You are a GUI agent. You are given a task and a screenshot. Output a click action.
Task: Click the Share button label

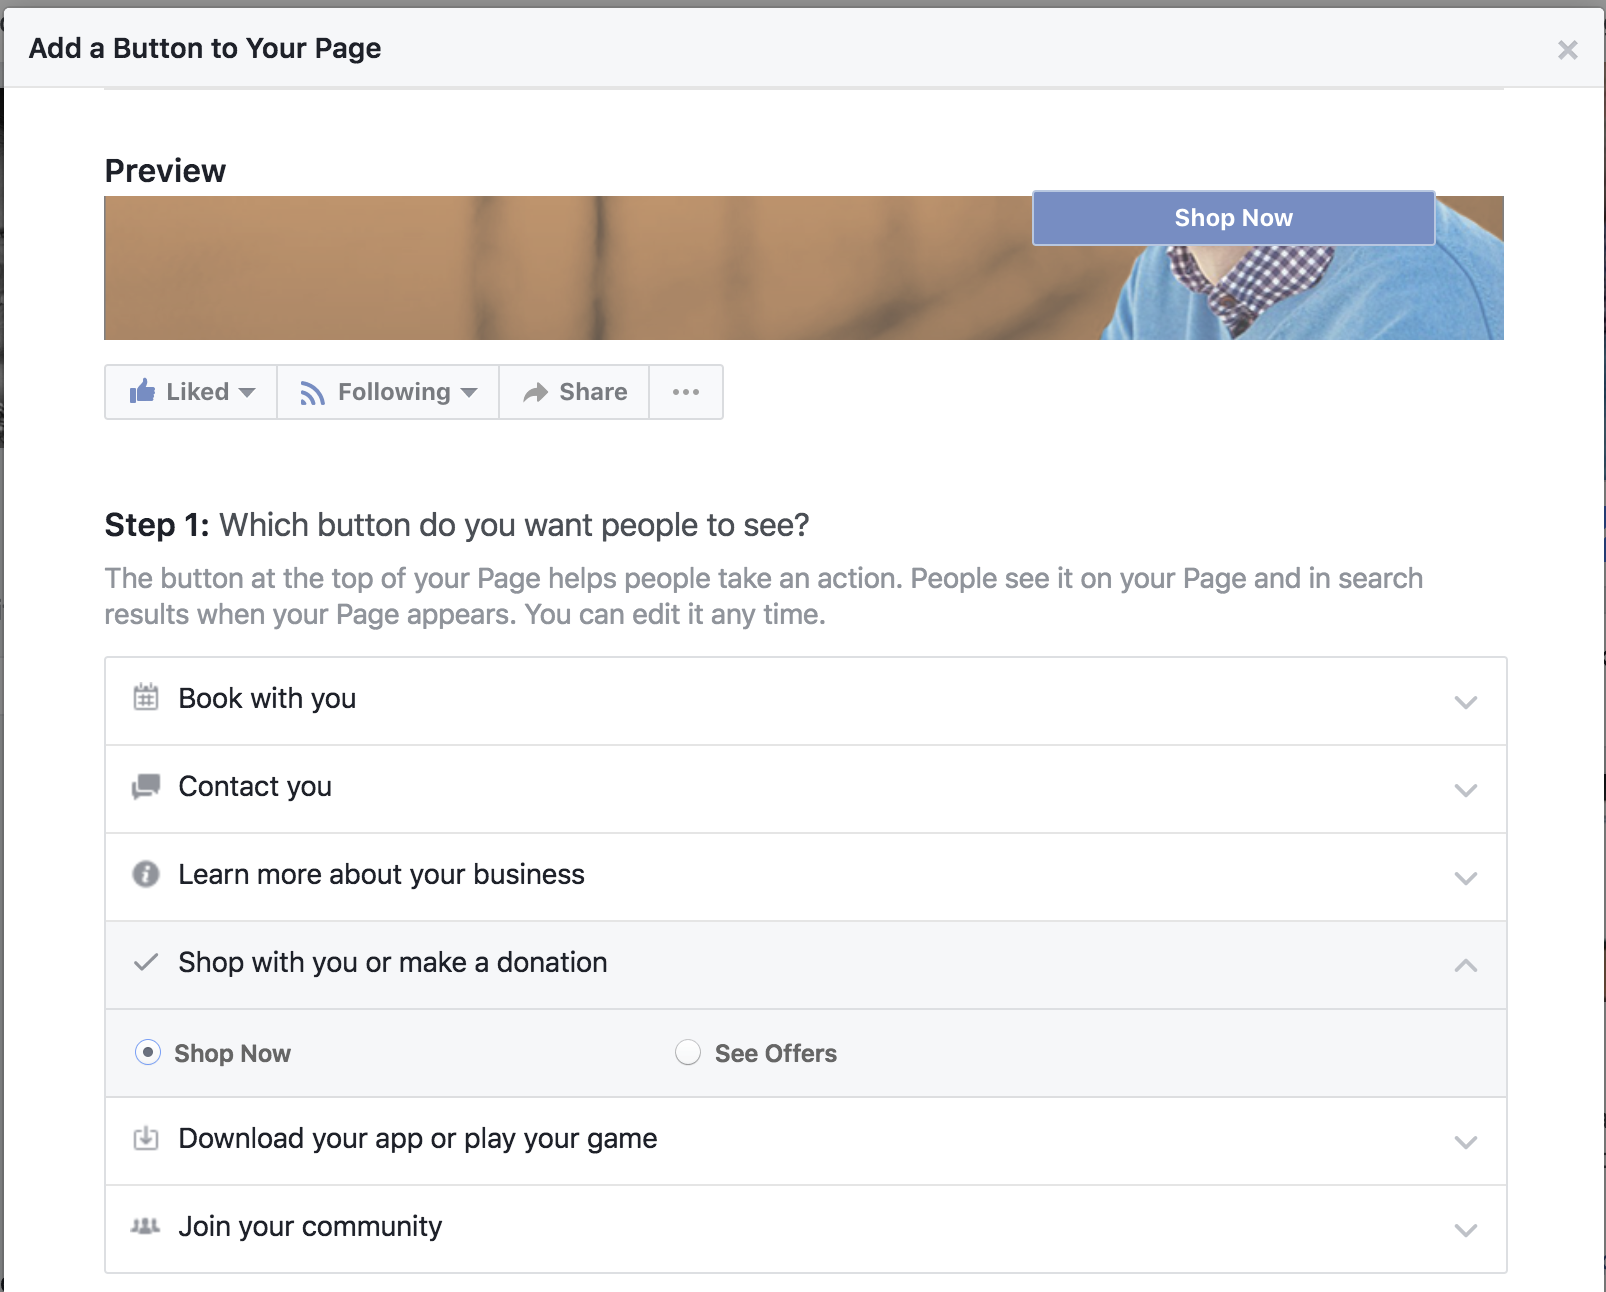click(593, 392)
